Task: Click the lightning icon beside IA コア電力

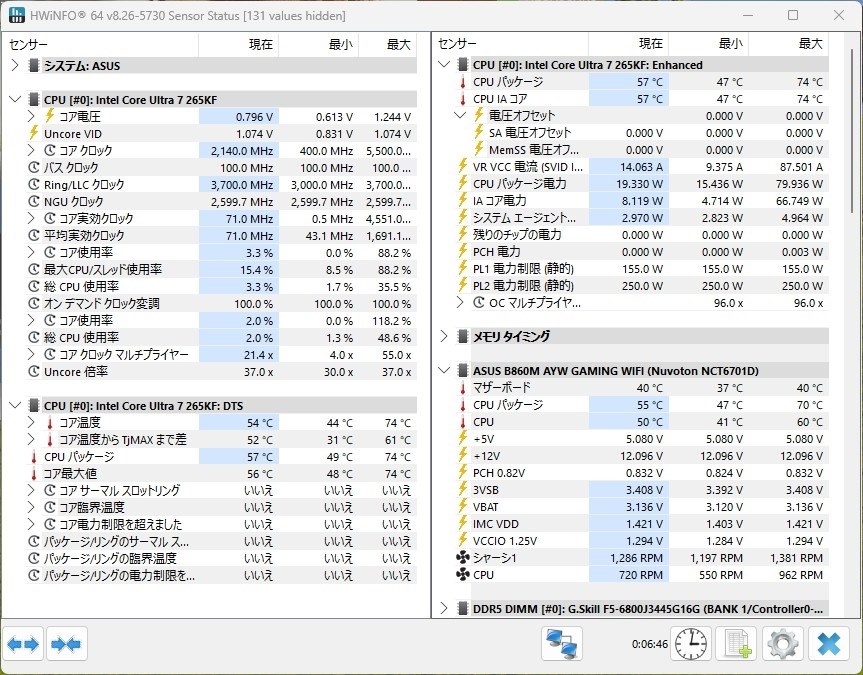Action: 463,200
